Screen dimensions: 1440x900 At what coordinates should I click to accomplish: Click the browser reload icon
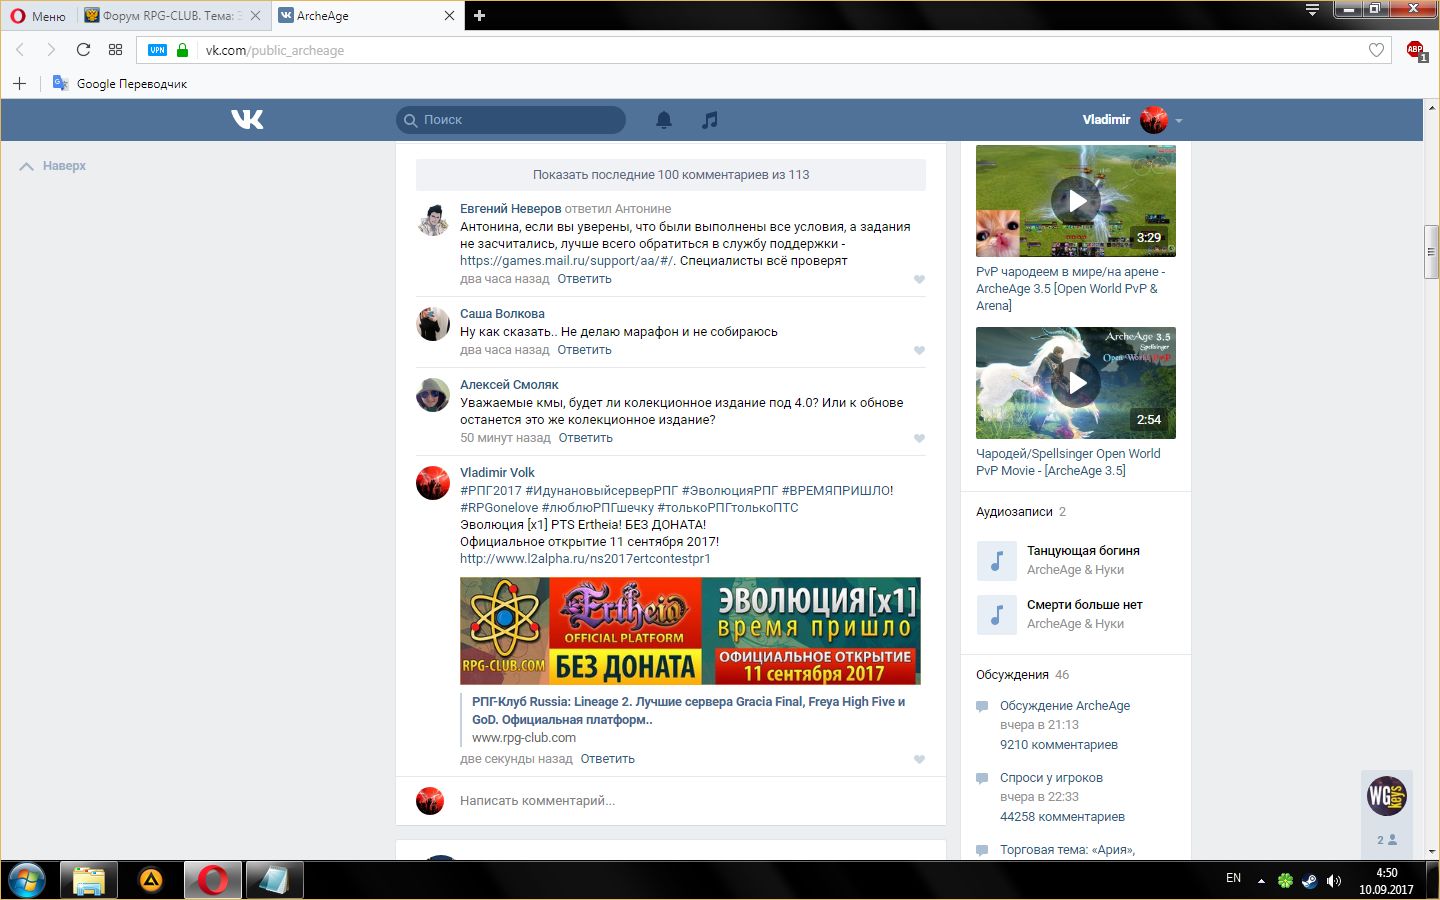(x=83, y=50)
